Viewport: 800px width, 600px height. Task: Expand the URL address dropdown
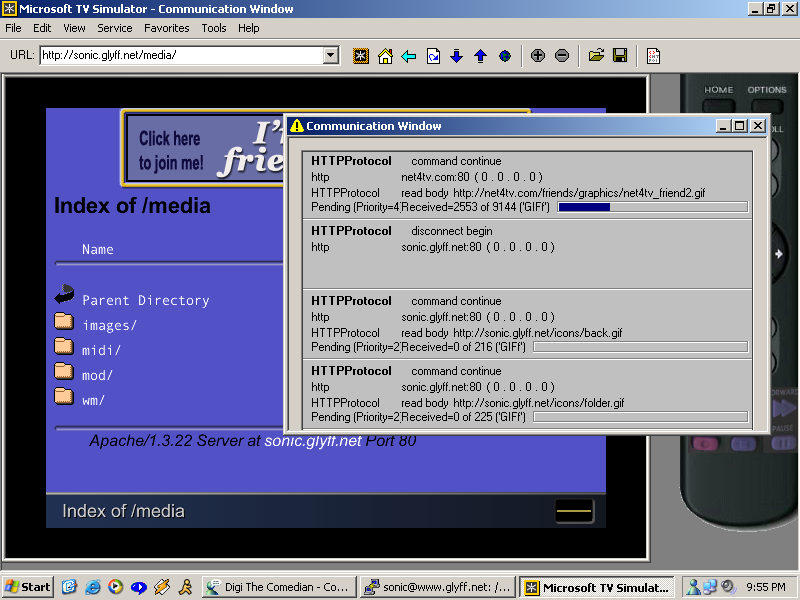click(x=331, y=56)
